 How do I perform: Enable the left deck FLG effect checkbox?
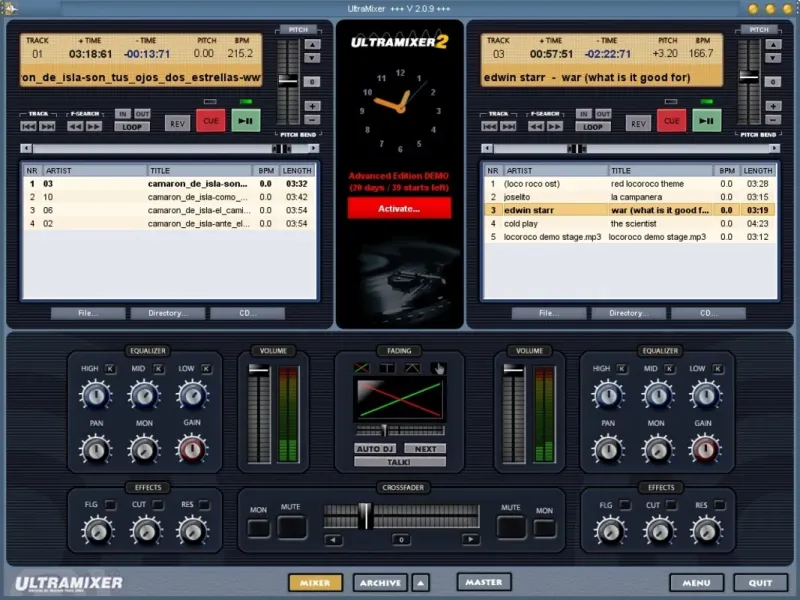click(110, 505)
